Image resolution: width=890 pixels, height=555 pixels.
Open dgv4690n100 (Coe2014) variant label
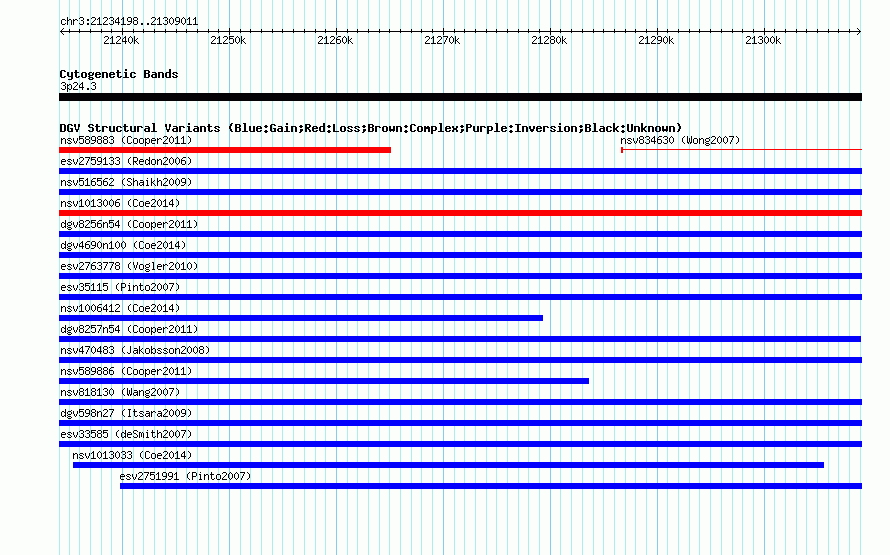(123, 245)
